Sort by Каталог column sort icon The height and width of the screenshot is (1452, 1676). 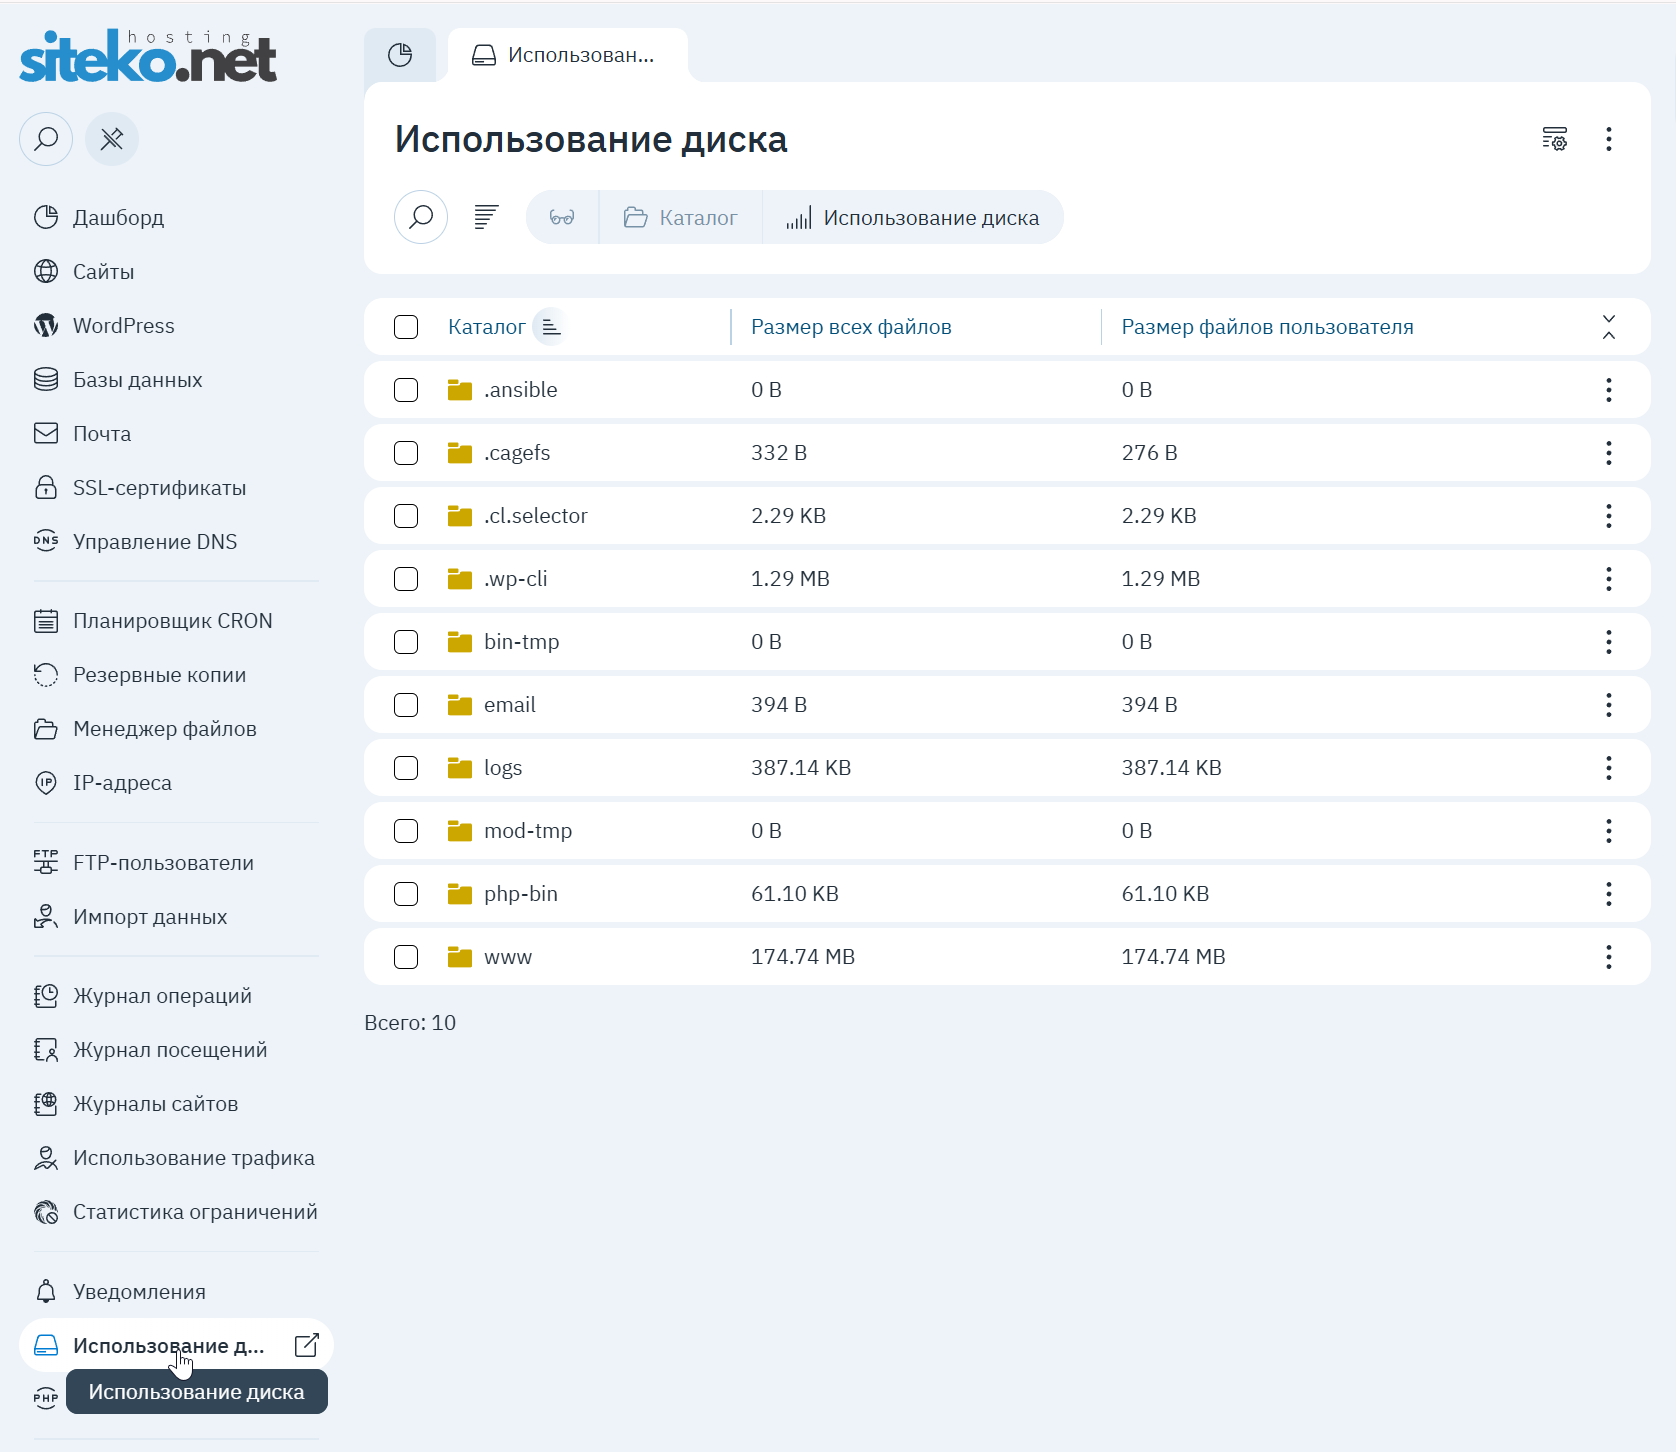pyautogui.click(x=550, y=327)
